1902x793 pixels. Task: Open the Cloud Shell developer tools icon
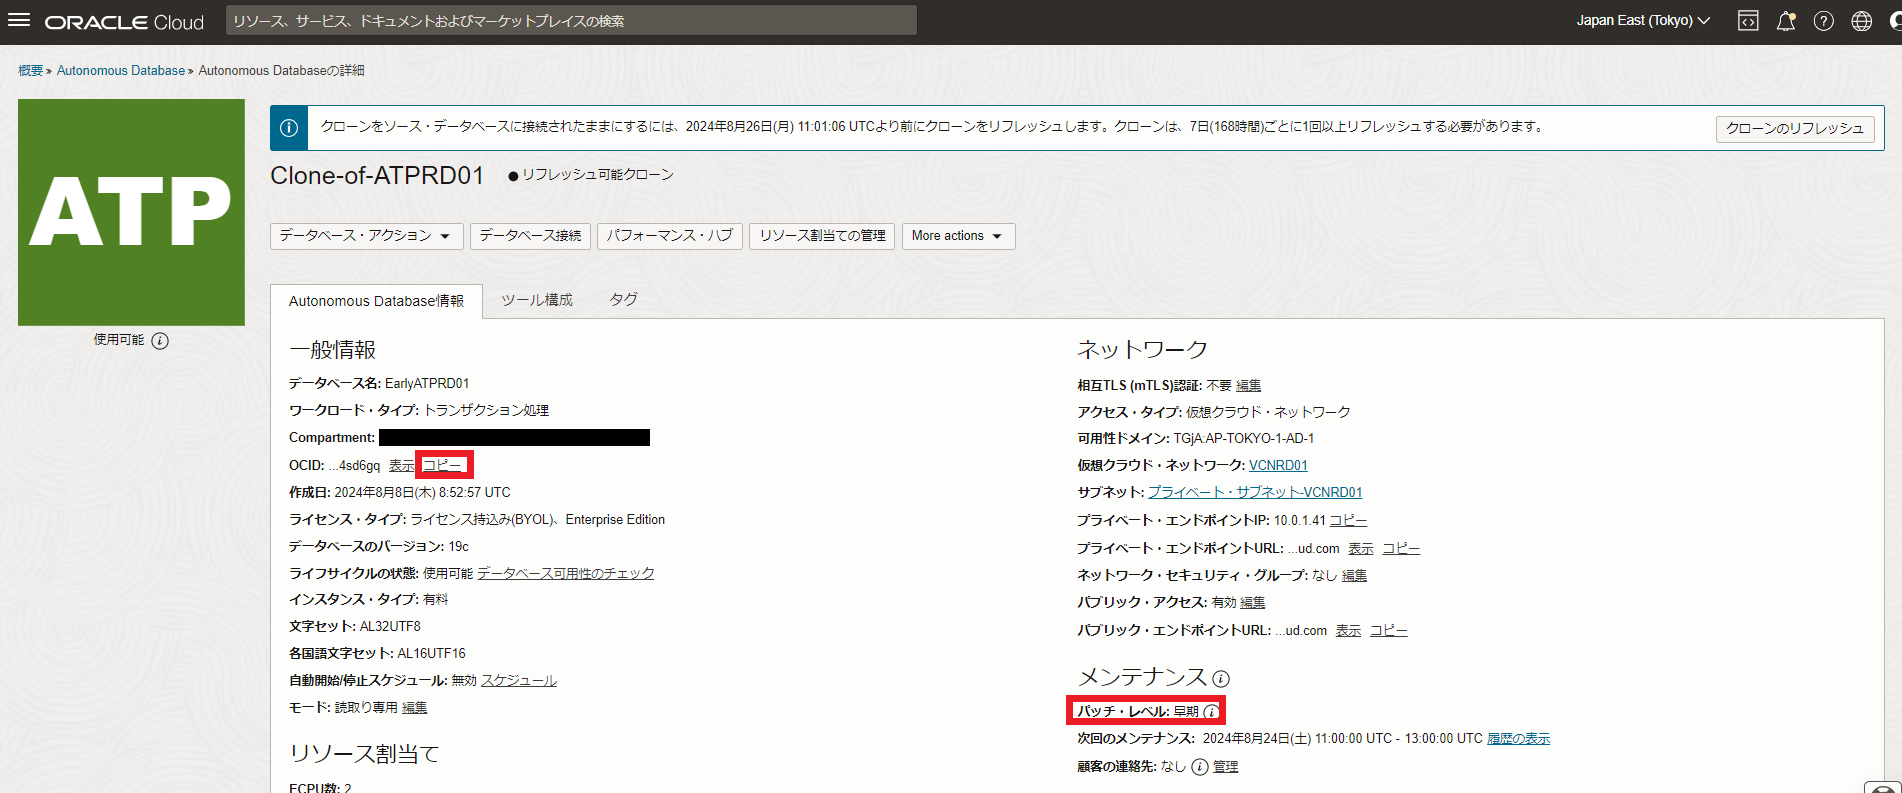pos(1748,21)
